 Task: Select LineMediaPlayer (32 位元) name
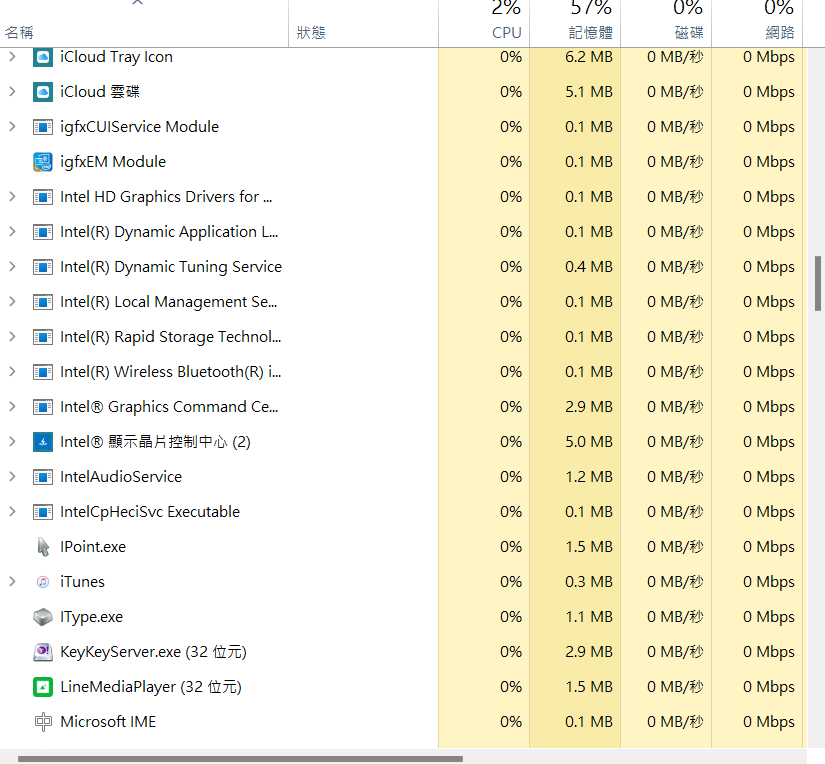click(x=151, y=687)
